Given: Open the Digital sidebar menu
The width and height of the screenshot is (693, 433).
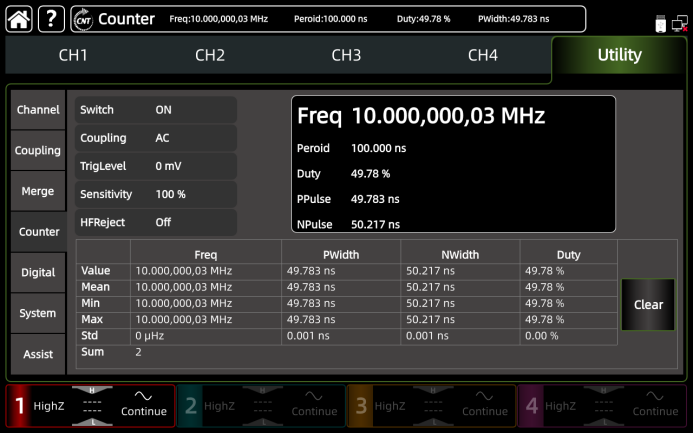Looking at the screenshot, I should 38,273.
